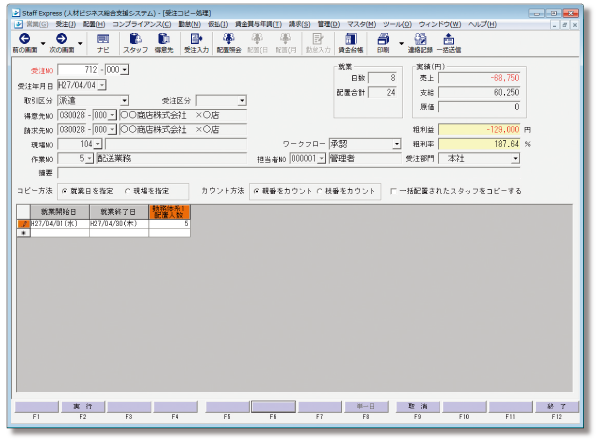Click the 勤怠入力 attendance entry icon
Screen dimensions: 600x447
point(318,39)
